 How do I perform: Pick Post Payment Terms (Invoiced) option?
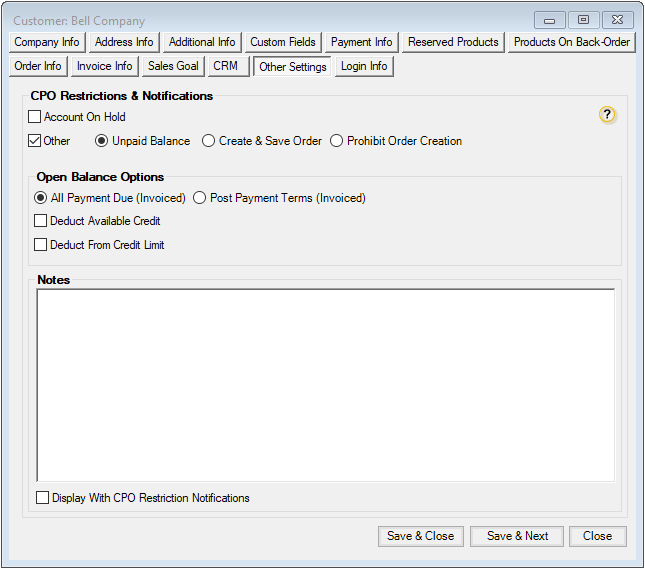tap(200, 198)
